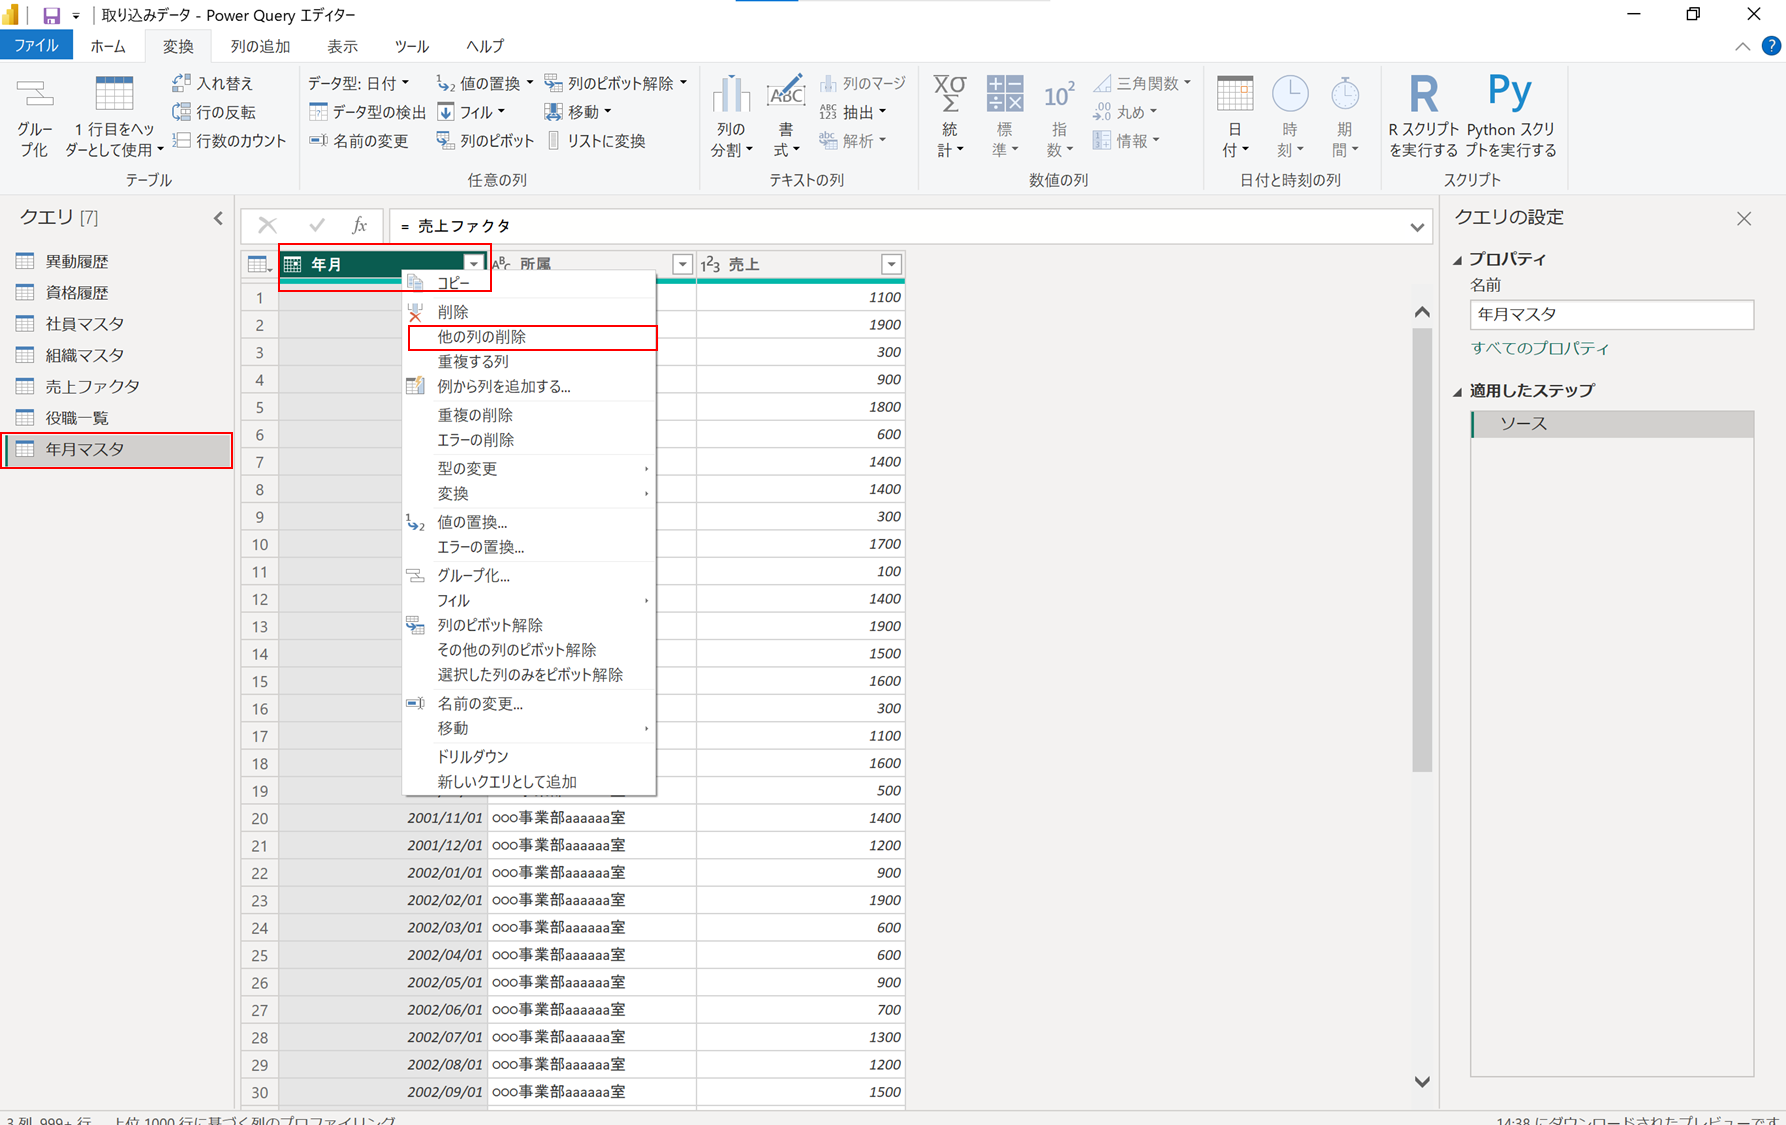1786x1125 pixels.
Task: Open Extract (抽出) dropdown
Action: click(853, 112)
